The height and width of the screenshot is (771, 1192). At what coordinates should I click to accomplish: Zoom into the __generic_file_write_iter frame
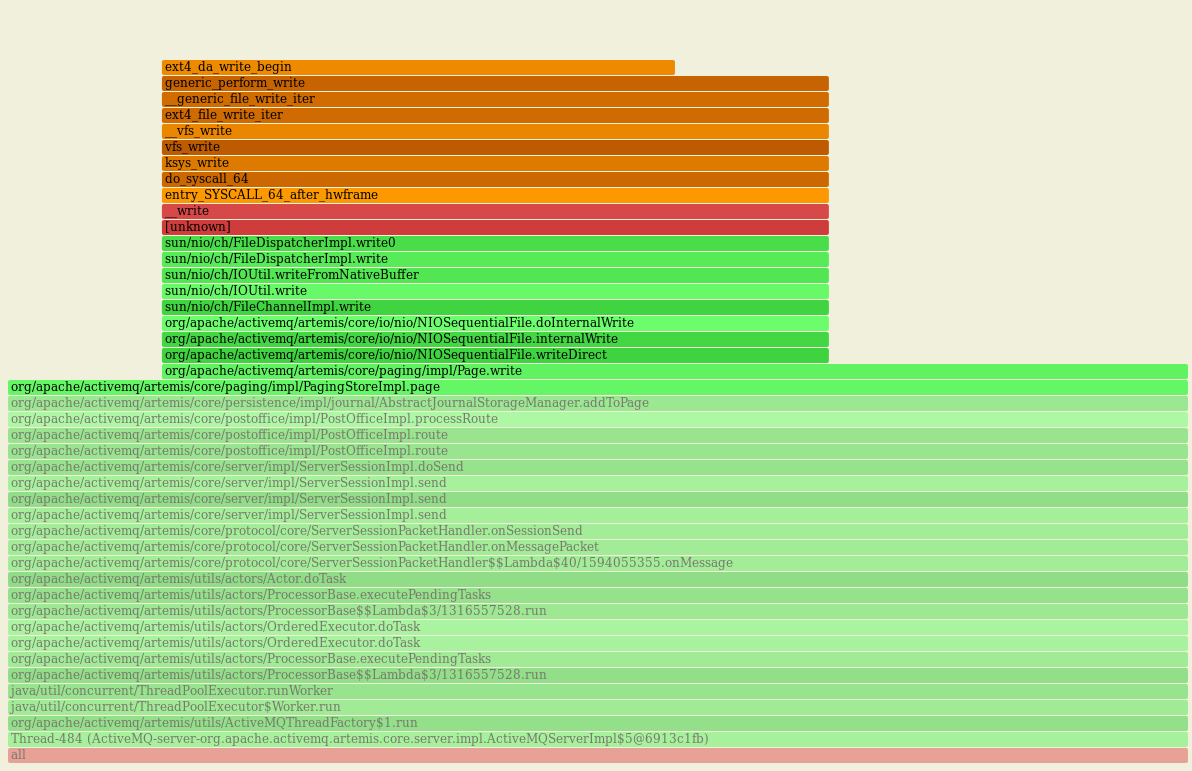tap(495, 100)
